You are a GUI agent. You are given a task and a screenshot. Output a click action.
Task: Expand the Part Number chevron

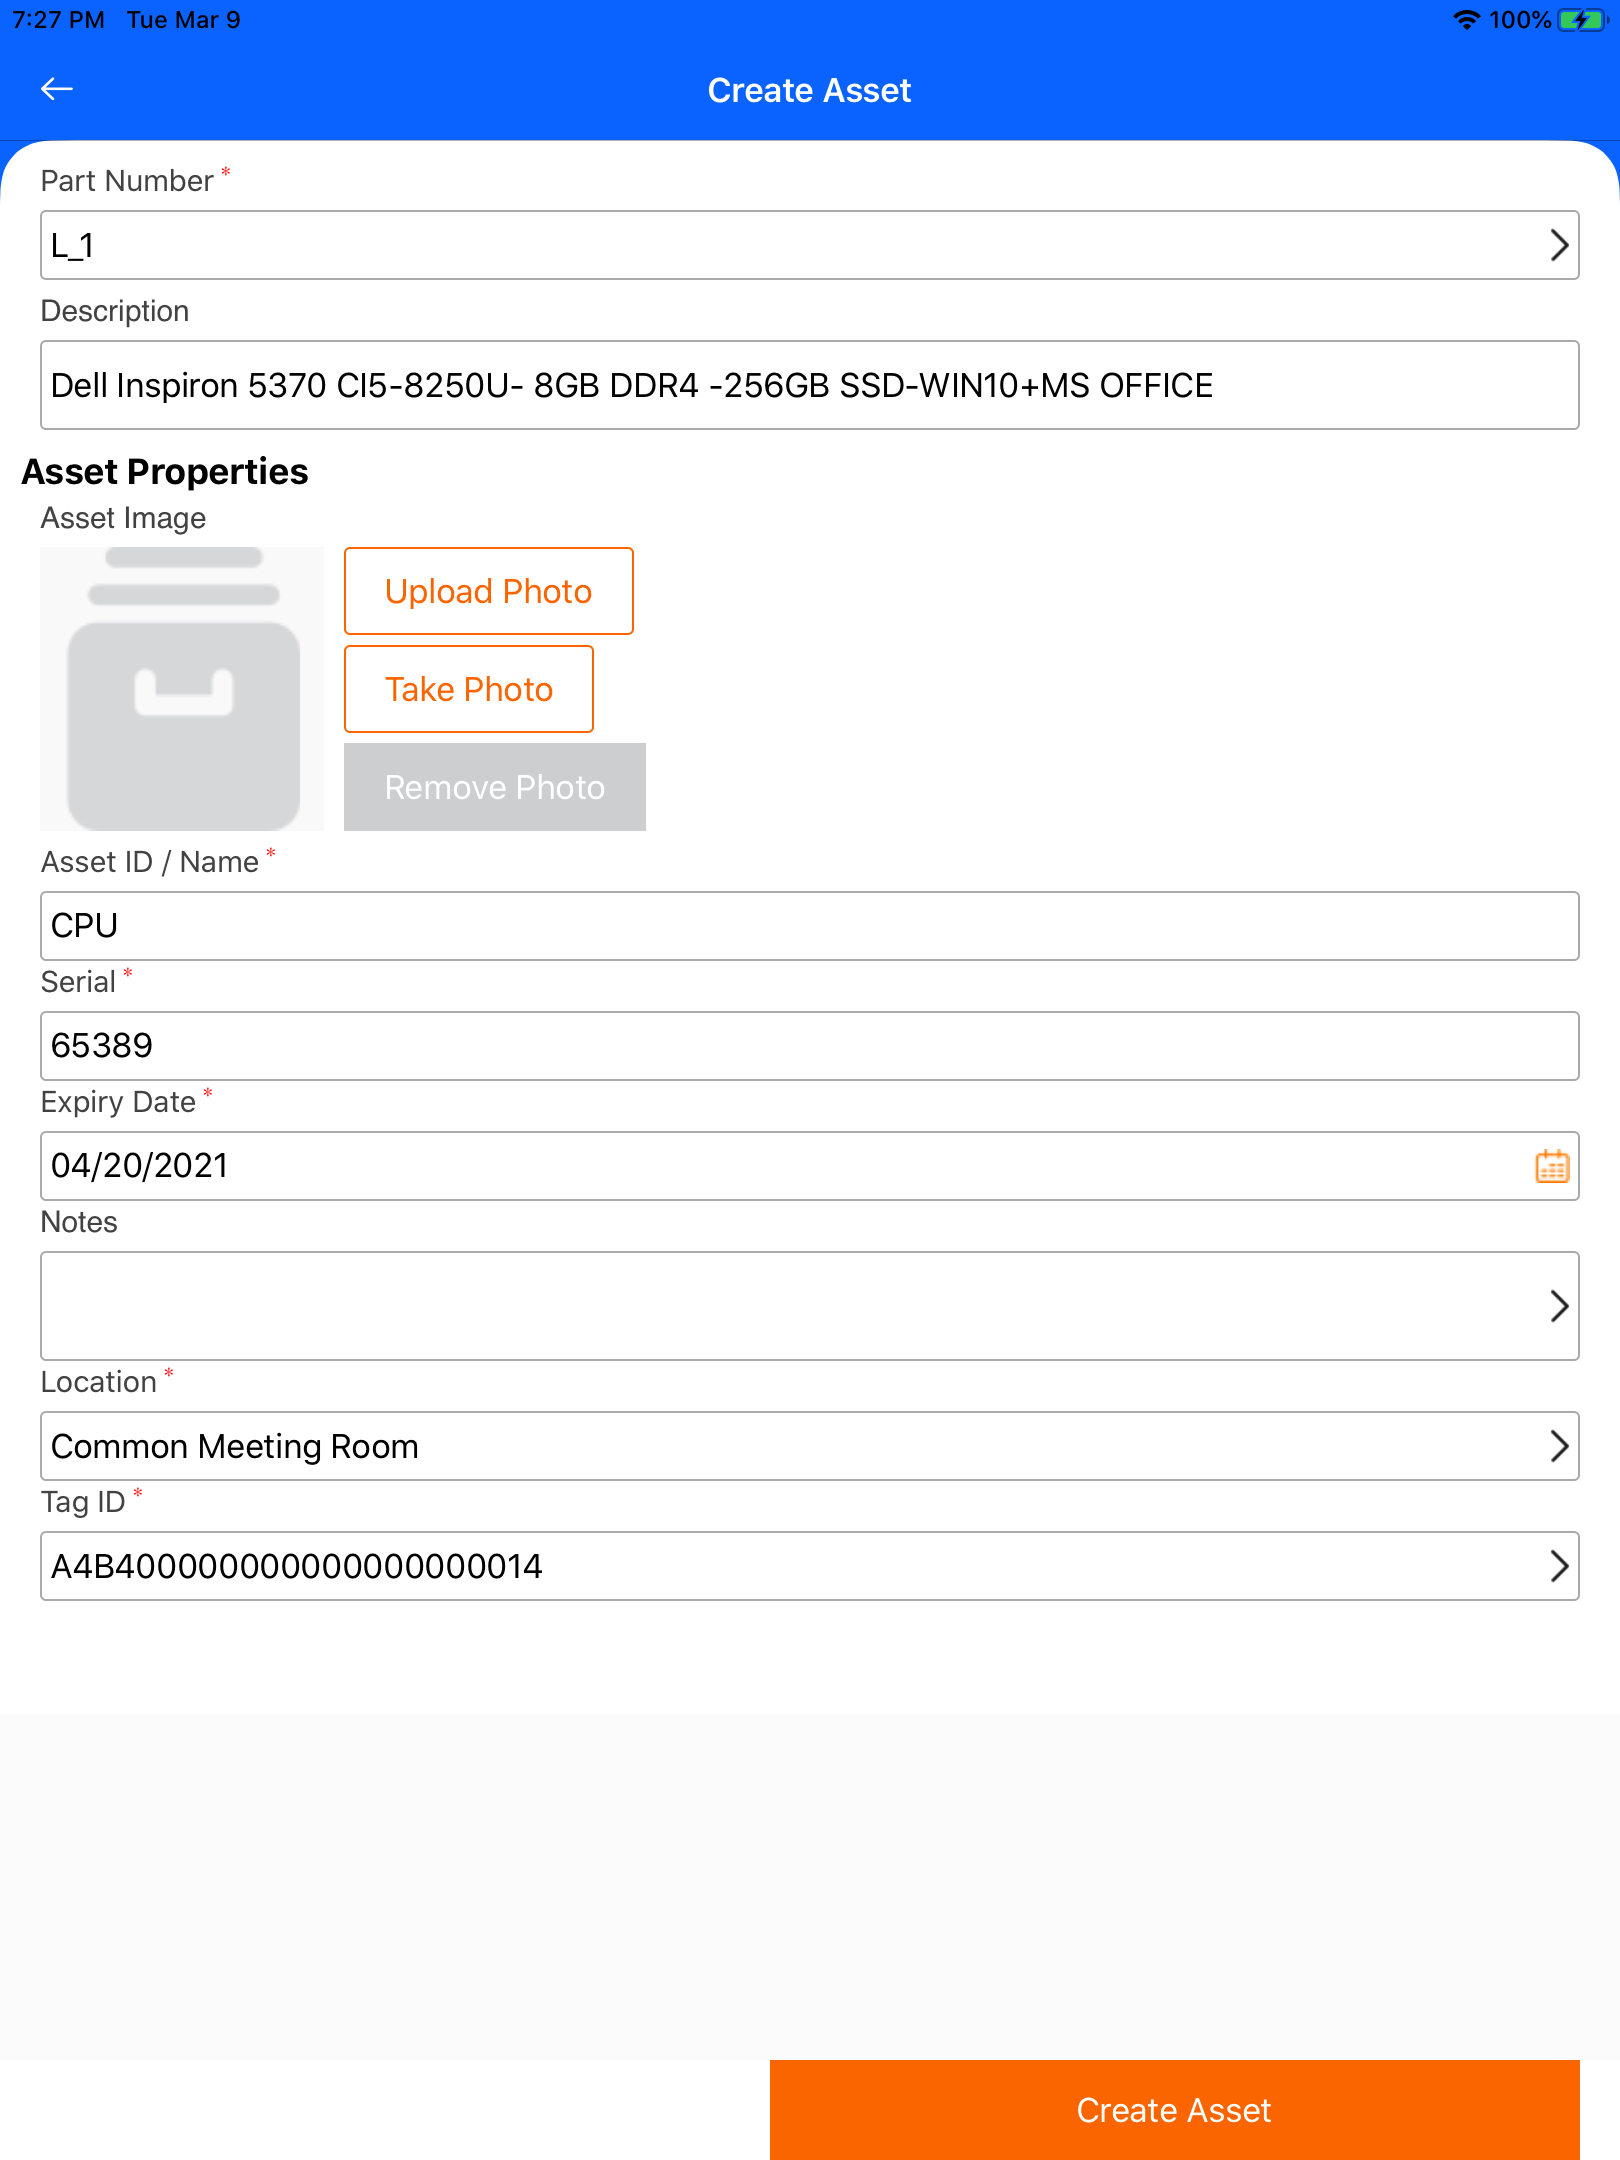pos(1558,245)
